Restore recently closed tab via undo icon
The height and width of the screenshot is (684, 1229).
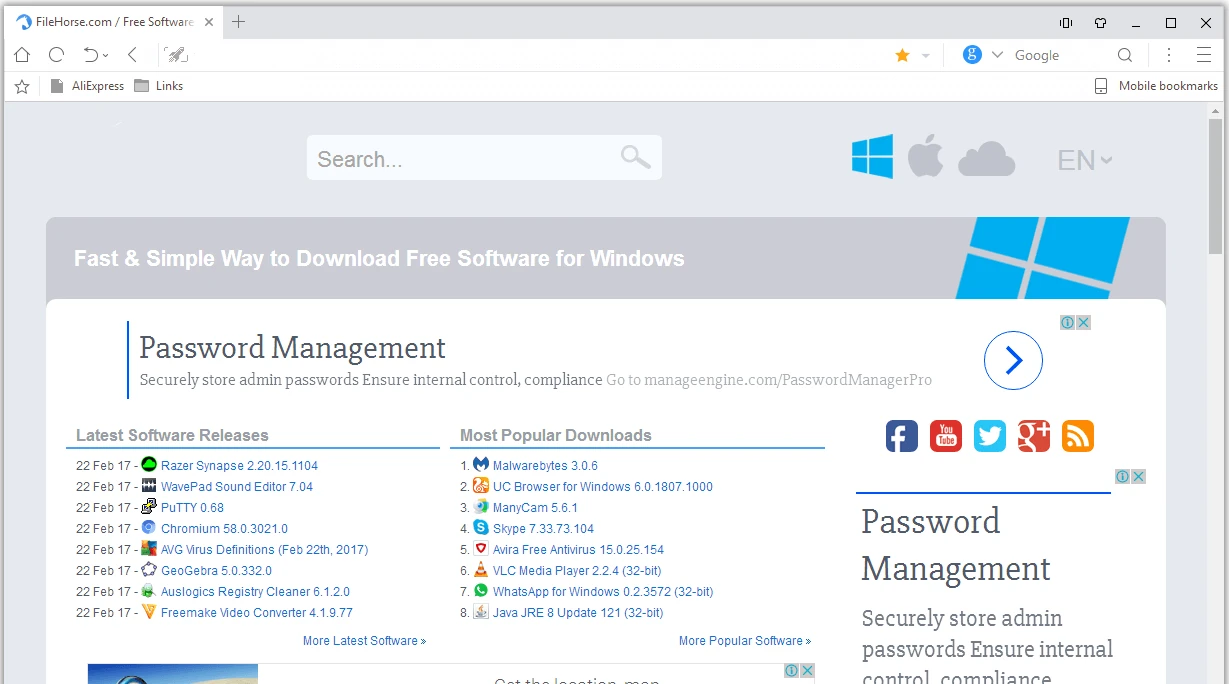[91, 55]
